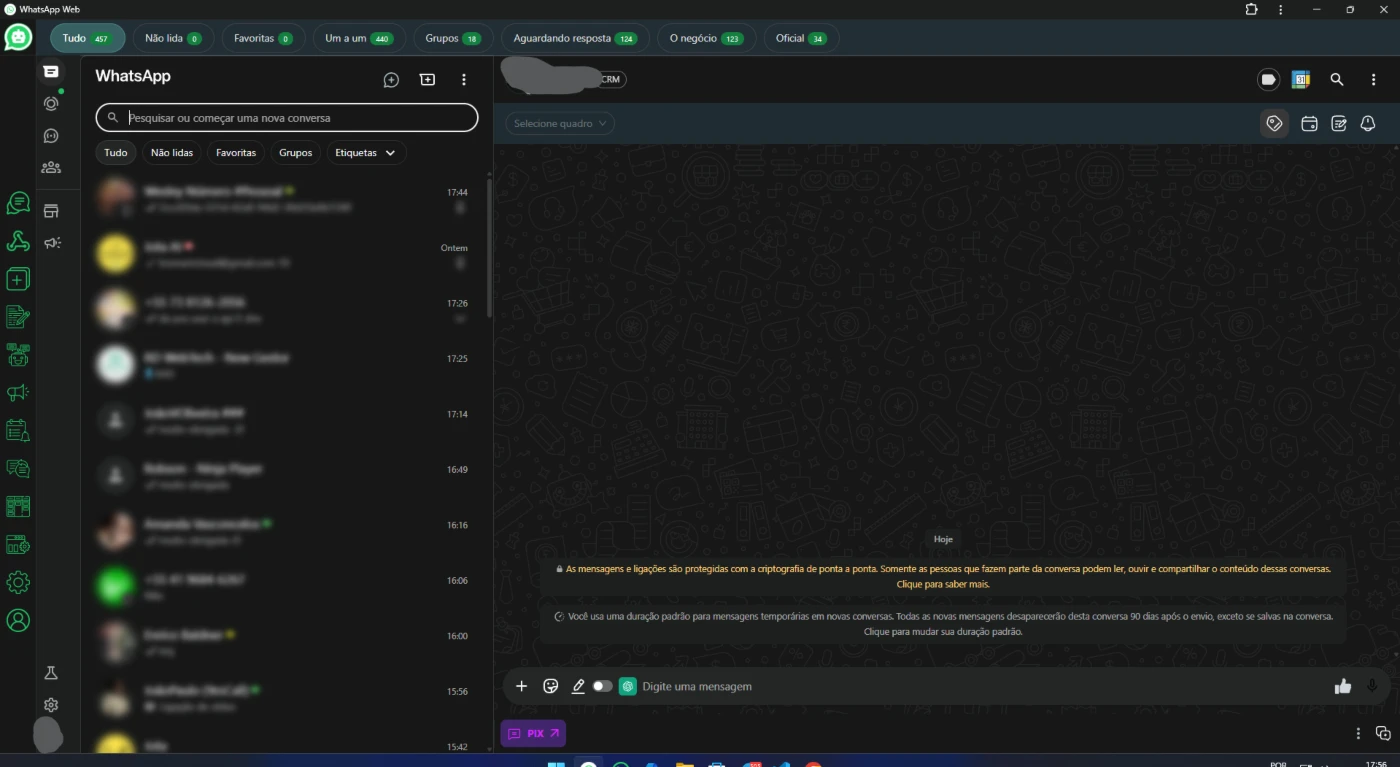
Task: Start a new chat
Action: point(391,80)
